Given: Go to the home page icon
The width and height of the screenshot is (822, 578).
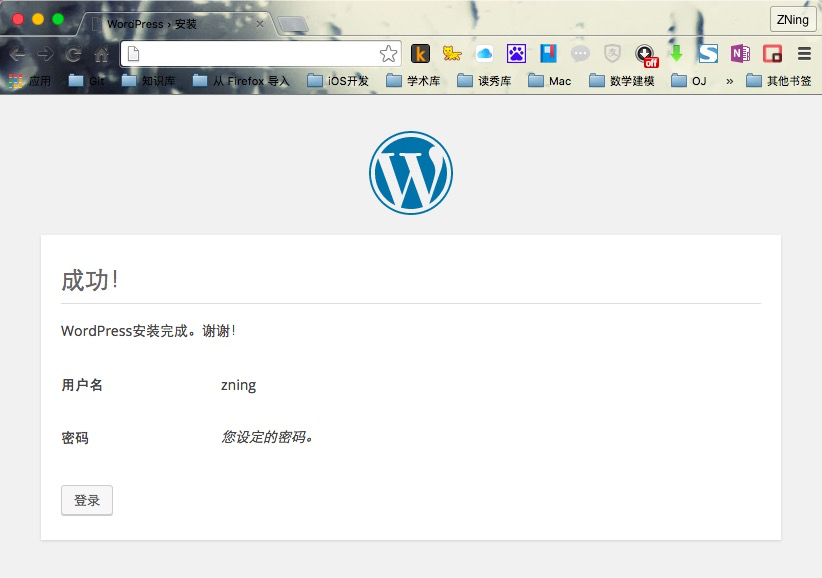Looking at the screenshot, I should (101, 54).
